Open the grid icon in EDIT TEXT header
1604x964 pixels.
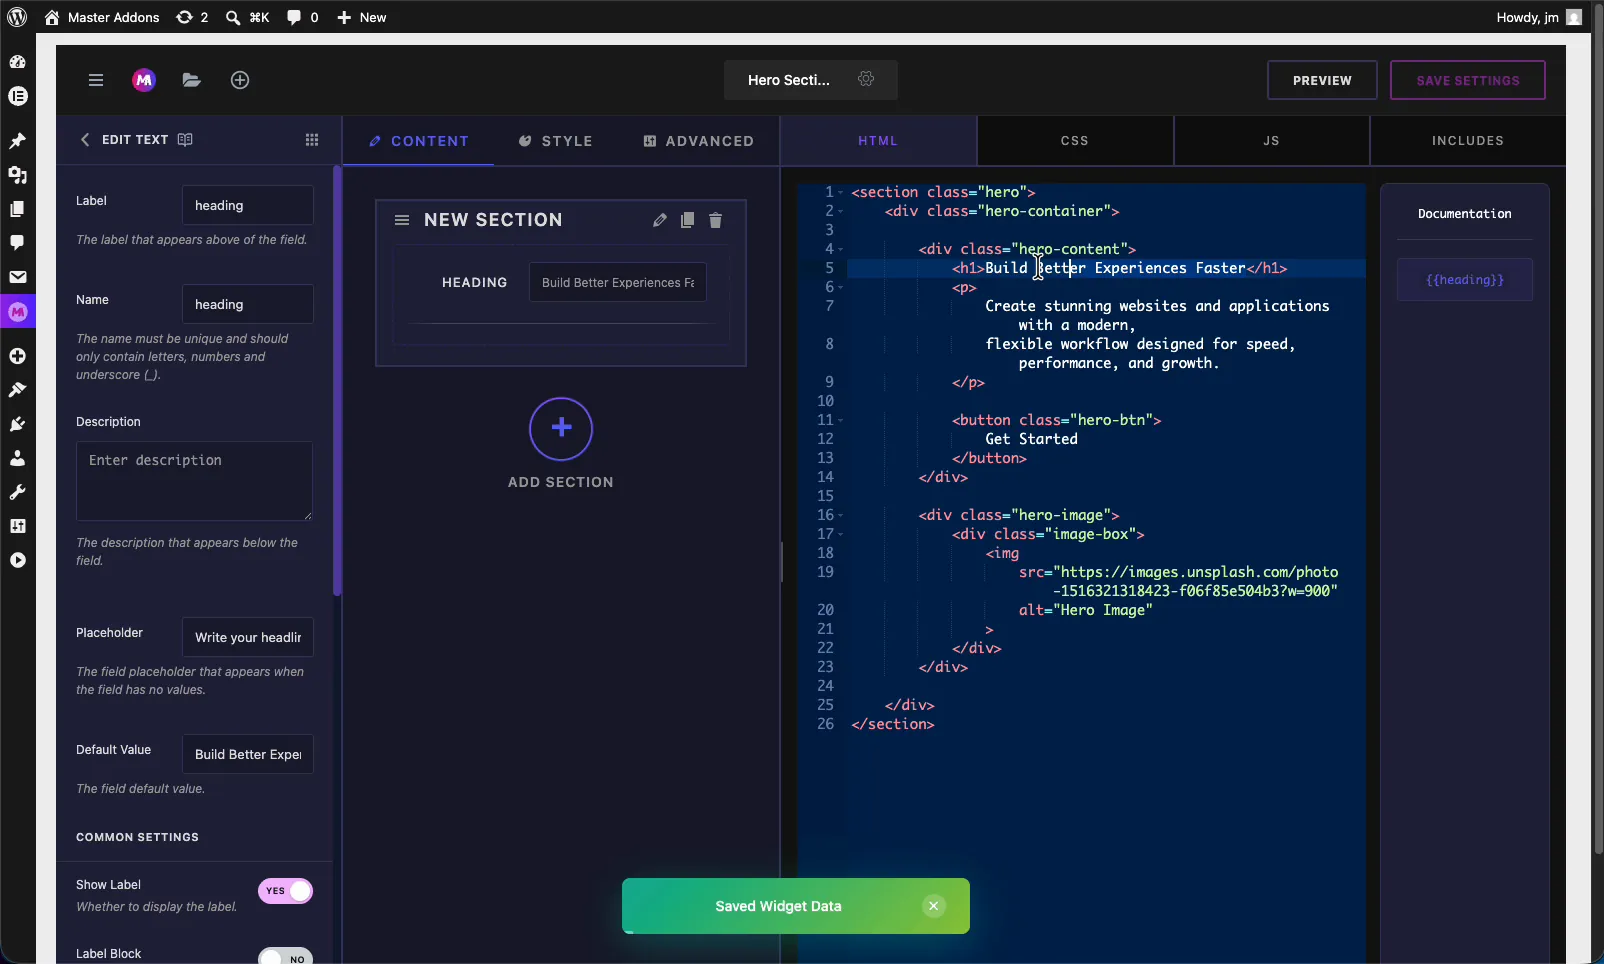(x=312, y=140)
